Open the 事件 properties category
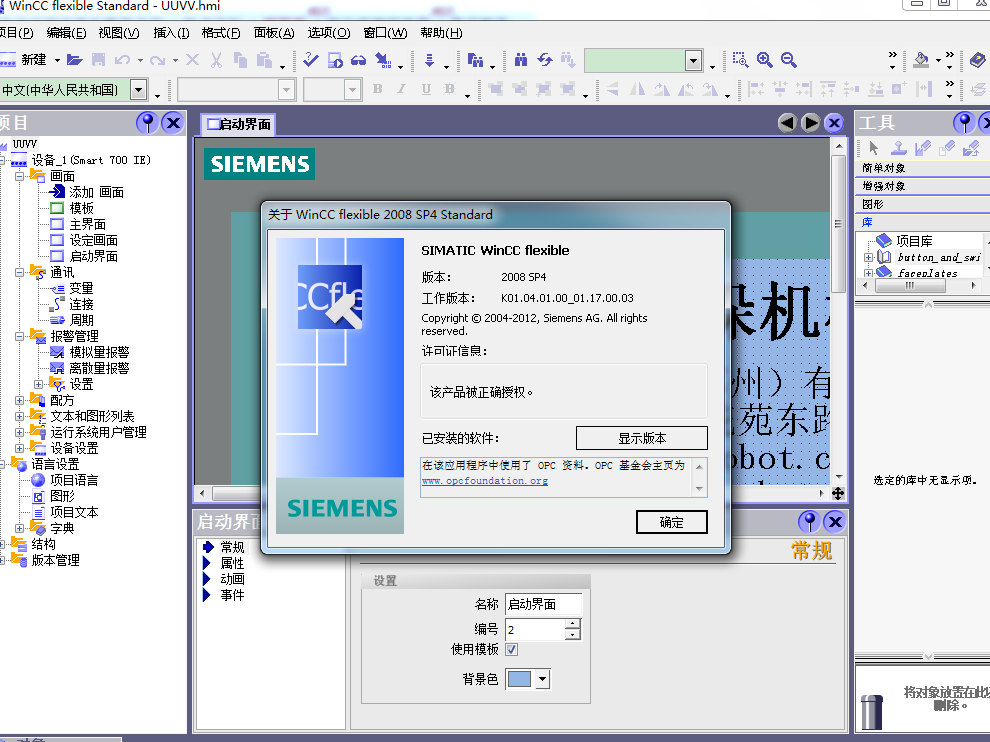This screenshot has height=742, width=990. pyautogui.click(x=232, y=595)
